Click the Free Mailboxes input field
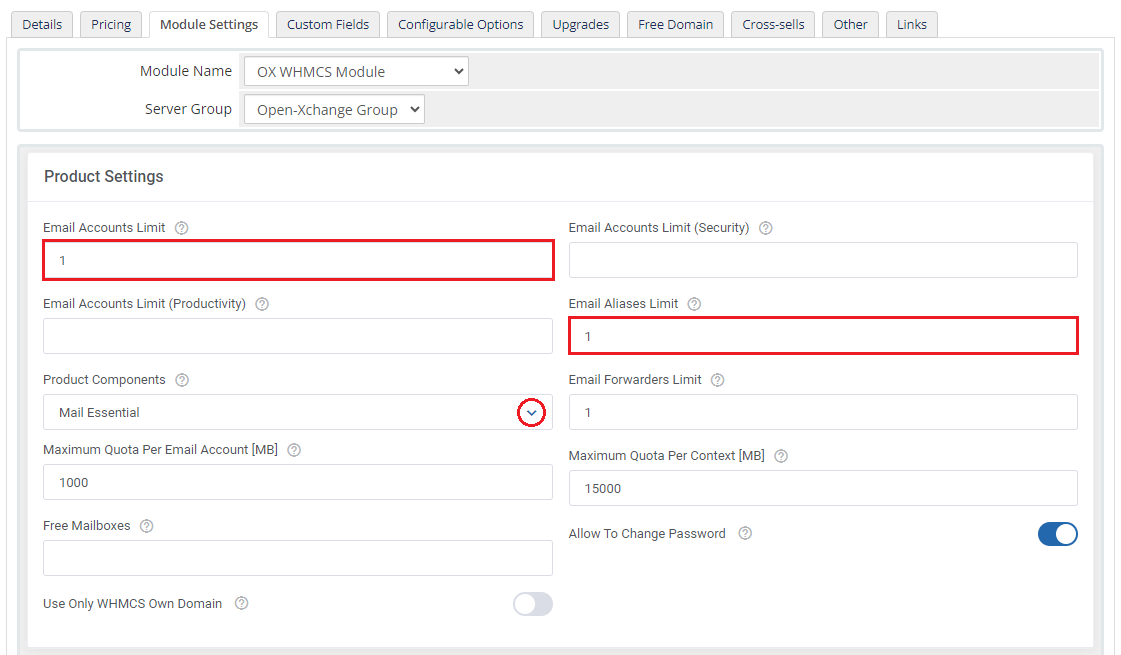The image size is (1121, 655). point(298,558)
